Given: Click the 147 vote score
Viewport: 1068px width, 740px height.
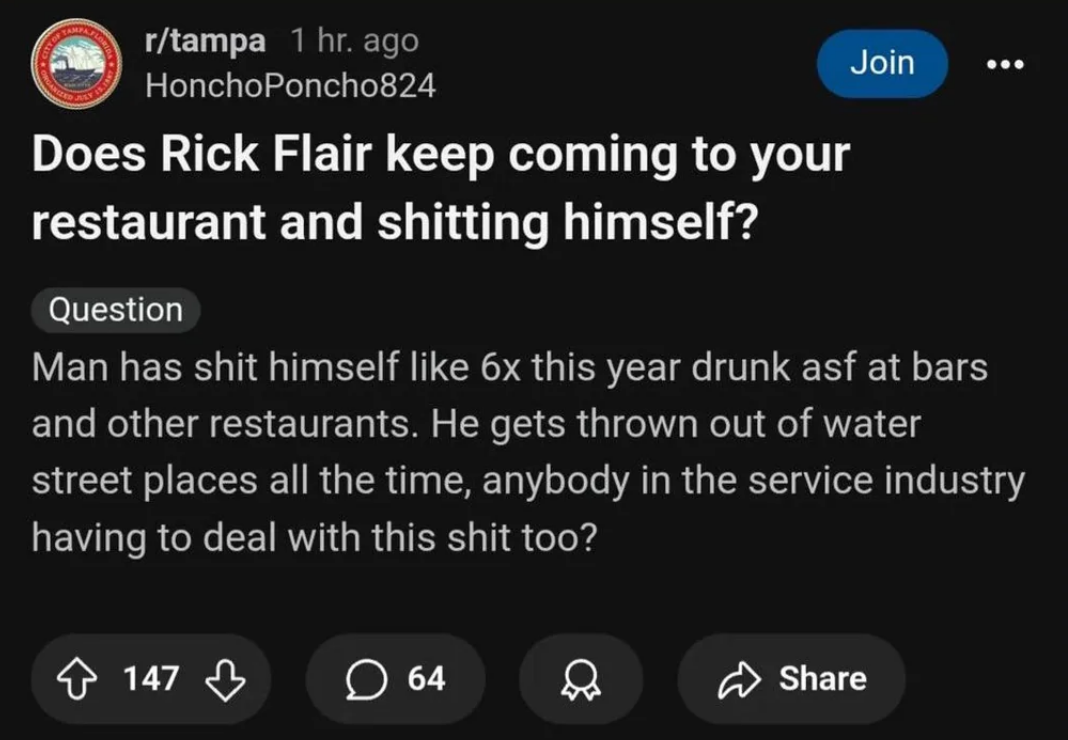Looking at the screenshot, I should click(x=151, y=679).
